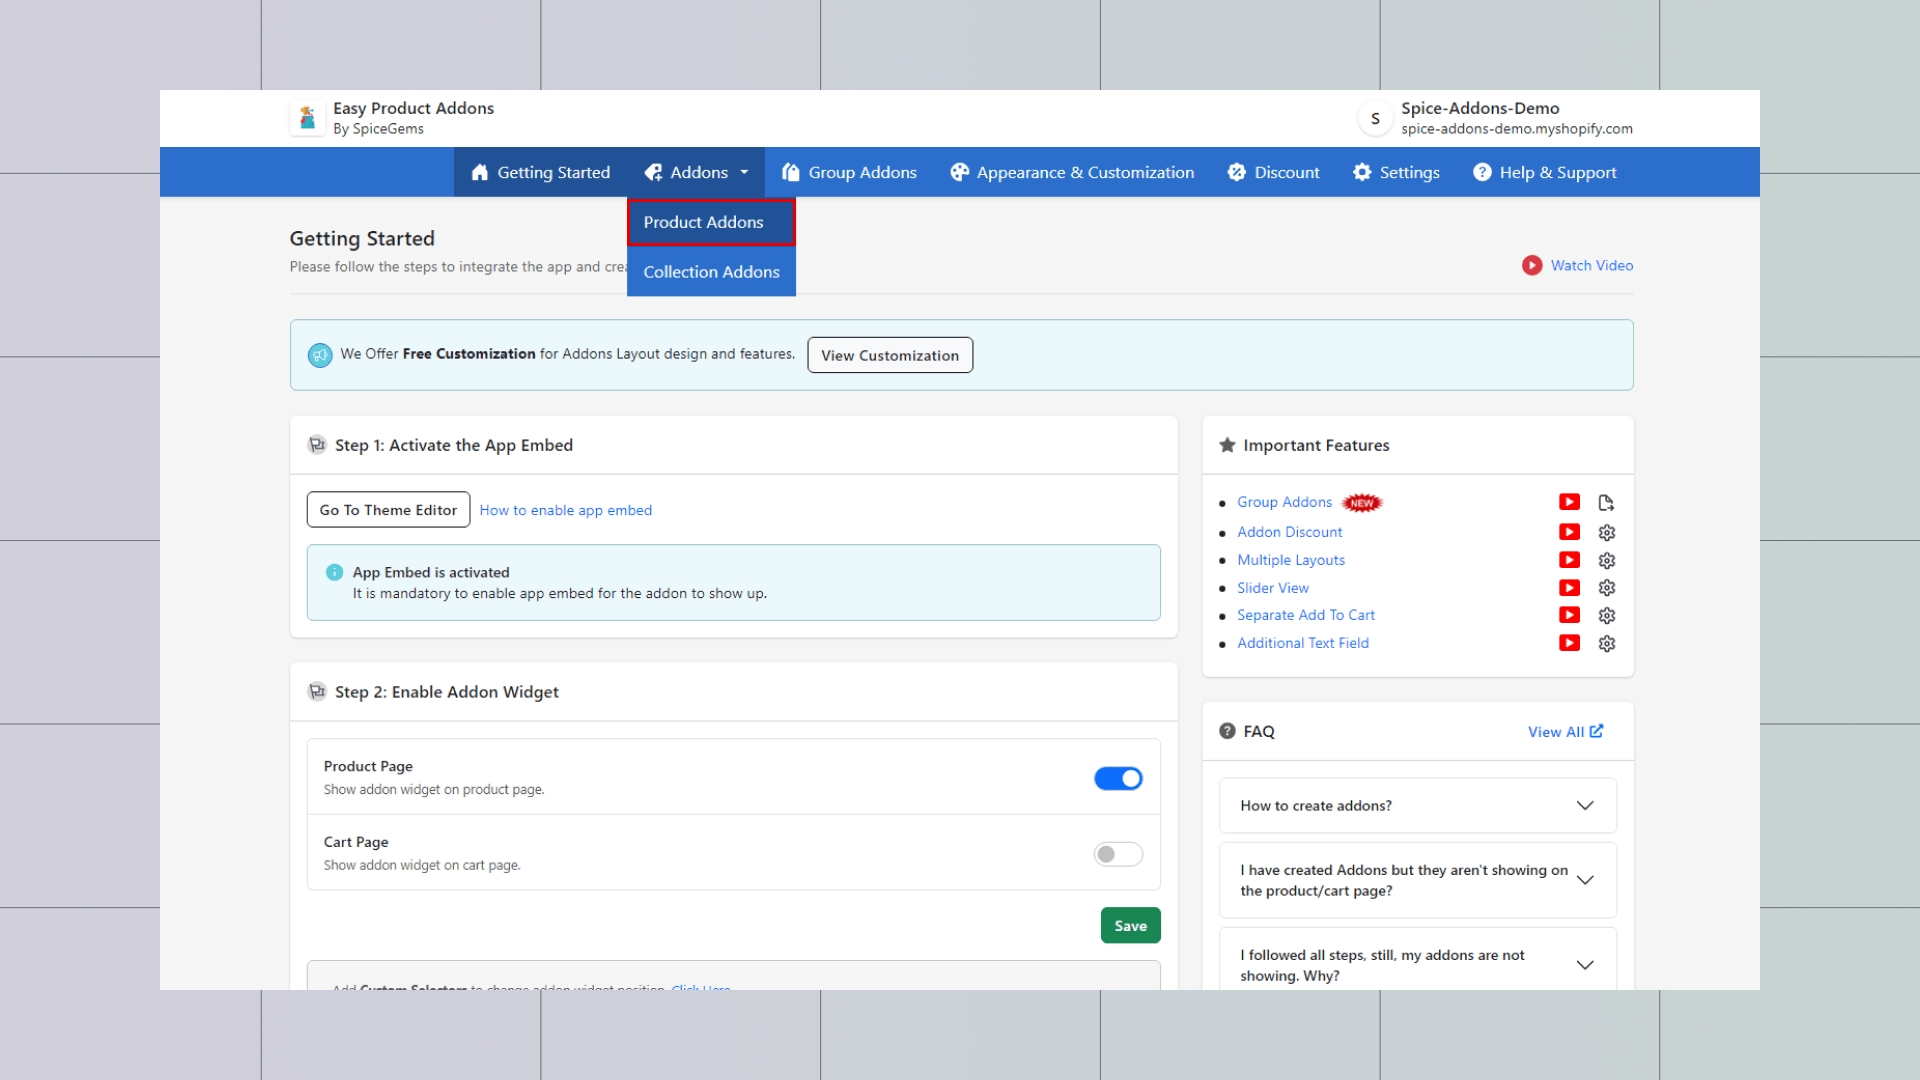The image size is (1920, 1080).
Task: Play YouTube video for Slider View
Action: [1569, 588]
